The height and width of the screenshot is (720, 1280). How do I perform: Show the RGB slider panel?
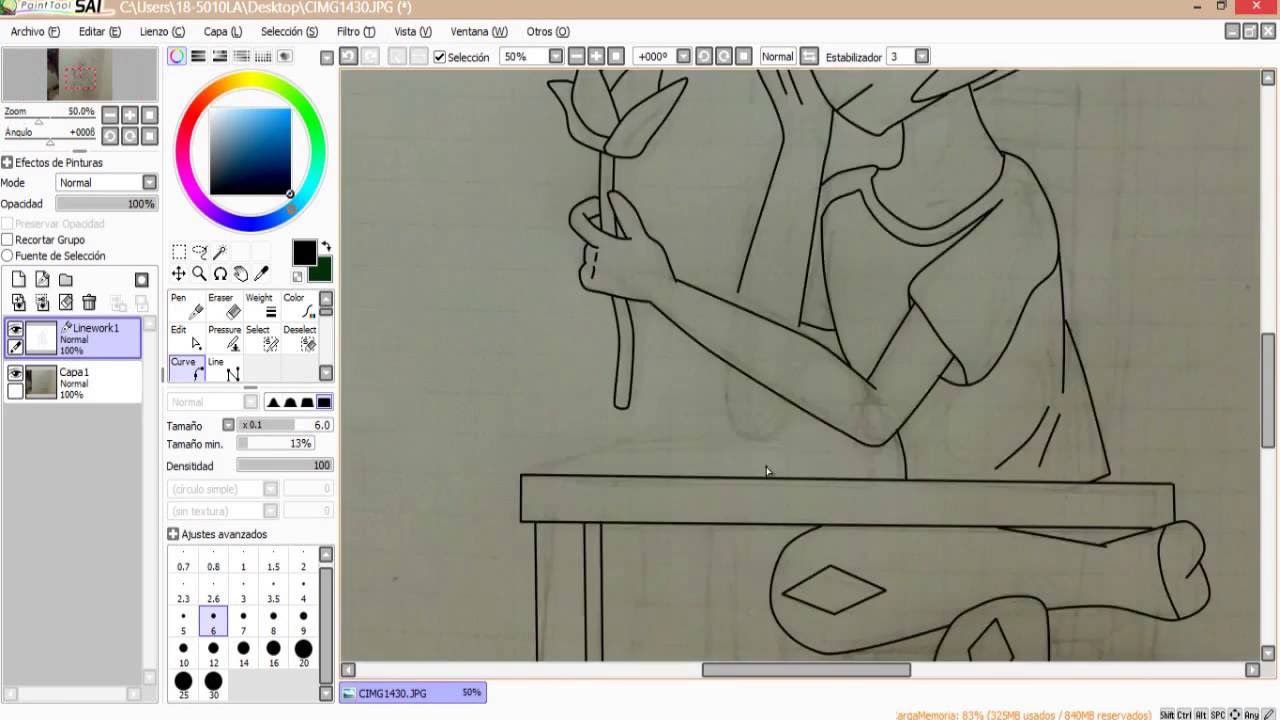198,57
